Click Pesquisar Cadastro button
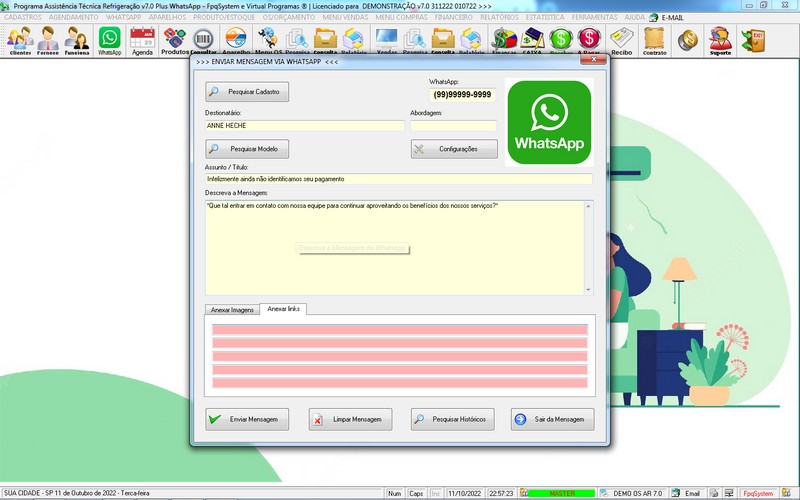 point(247,92)
